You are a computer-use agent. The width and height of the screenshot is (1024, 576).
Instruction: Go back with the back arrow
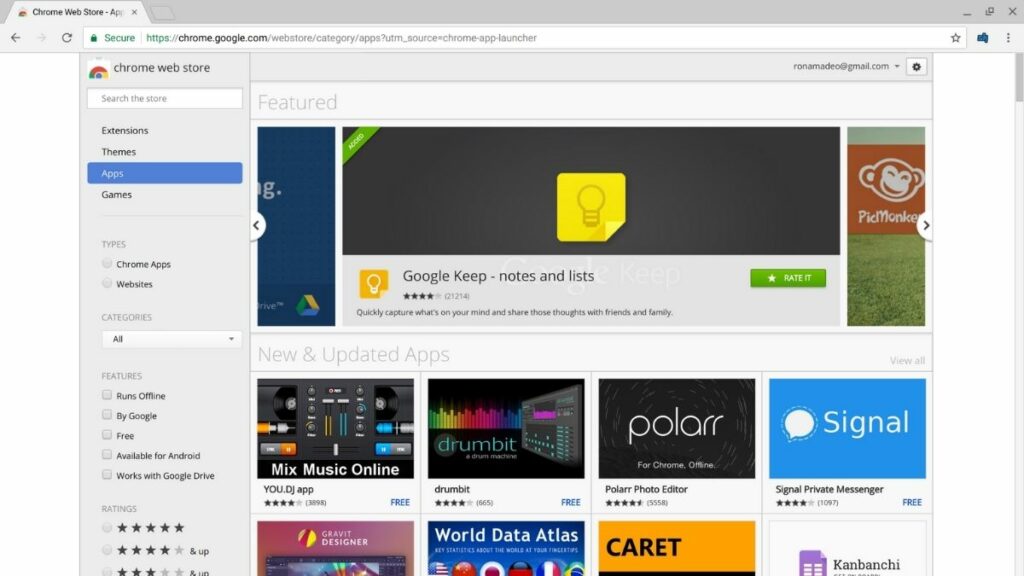point(15,37)
